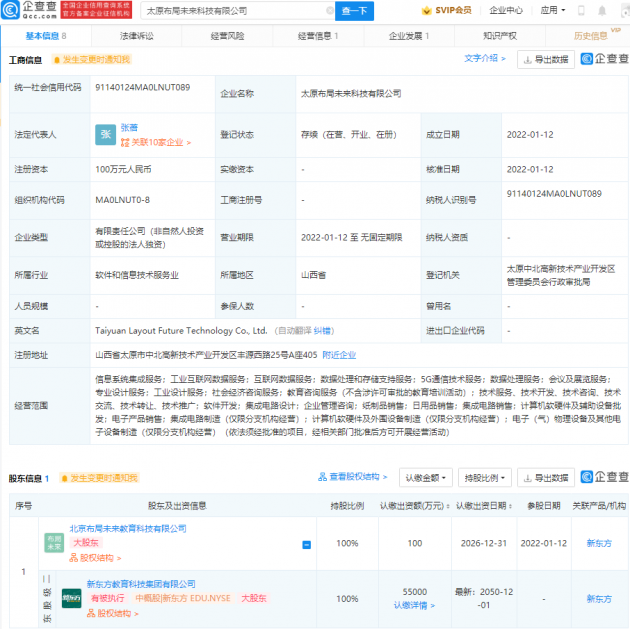
Task: Expand the 应用 dropdown menu
Action: [x=553, y=10]
